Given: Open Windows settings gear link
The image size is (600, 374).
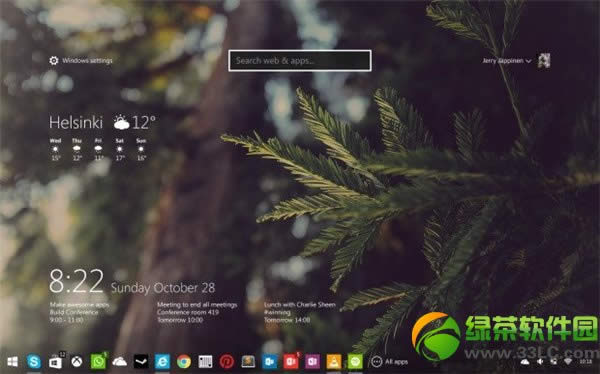Looking at the screenshot, I should pyautogui.click(x=81, y=60).
